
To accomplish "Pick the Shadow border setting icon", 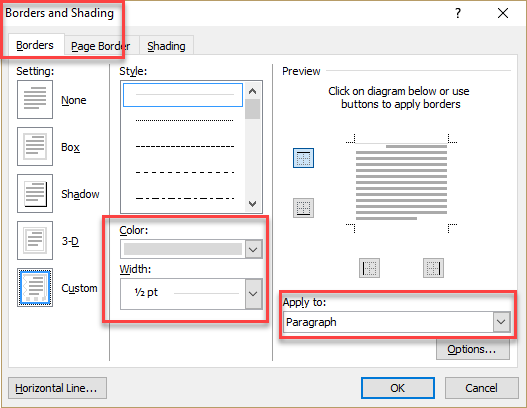I will click(x=35, y=194).
